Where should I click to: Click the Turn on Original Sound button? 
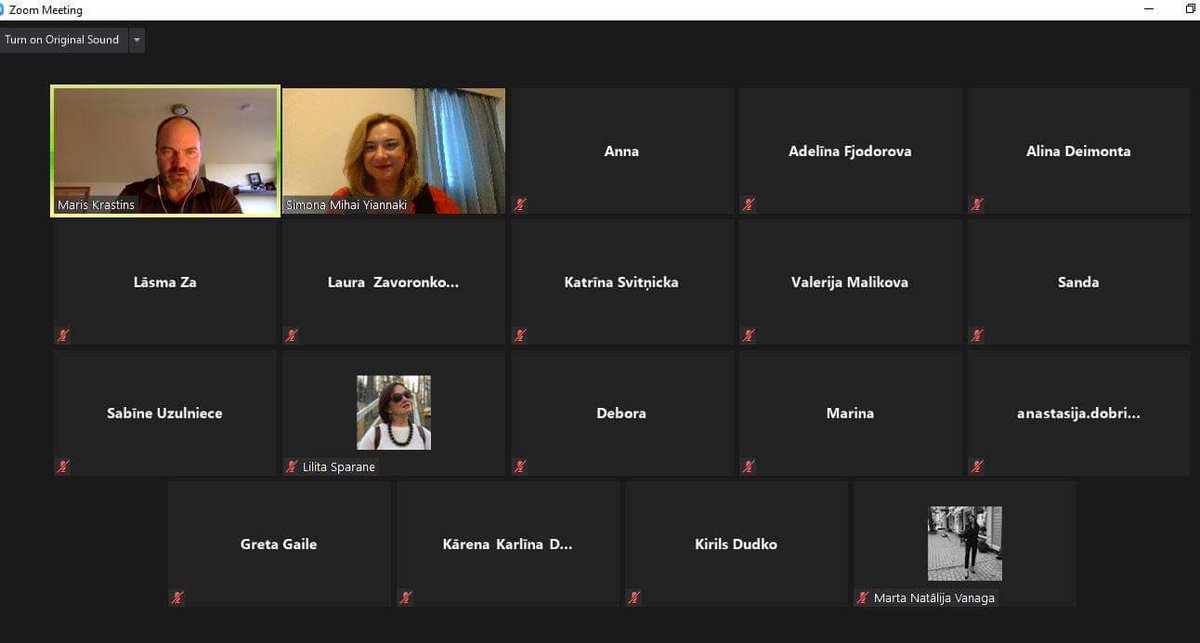tap(62, 40)
